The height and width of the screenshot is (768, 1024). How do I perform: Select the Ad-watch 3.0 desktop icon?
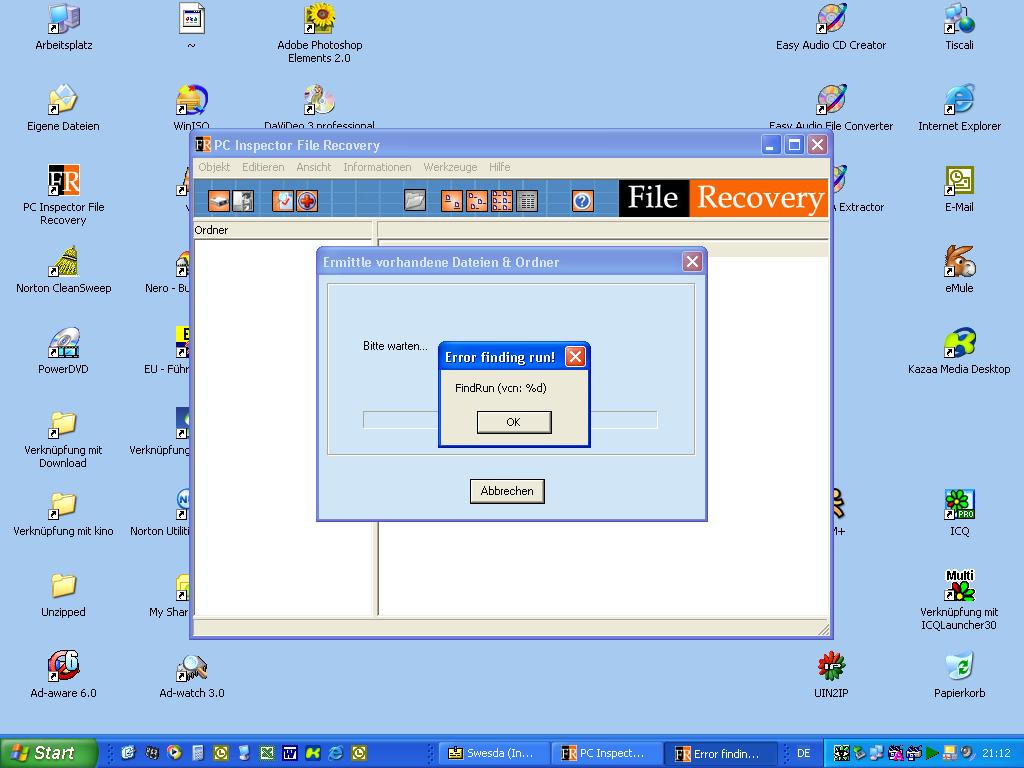[x=191, y=675]
